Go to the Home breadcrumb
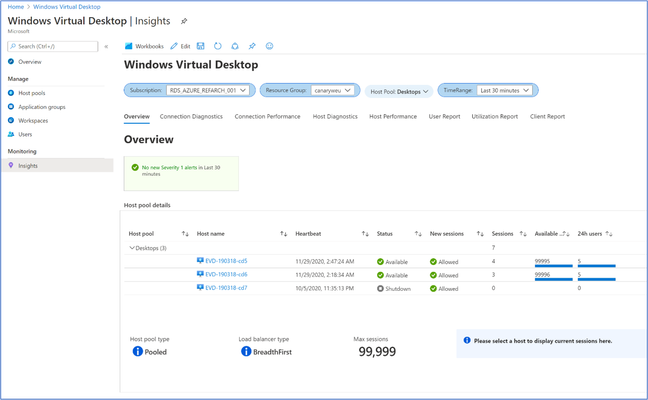This screenshot has height=400, width=648. point(16,7)
